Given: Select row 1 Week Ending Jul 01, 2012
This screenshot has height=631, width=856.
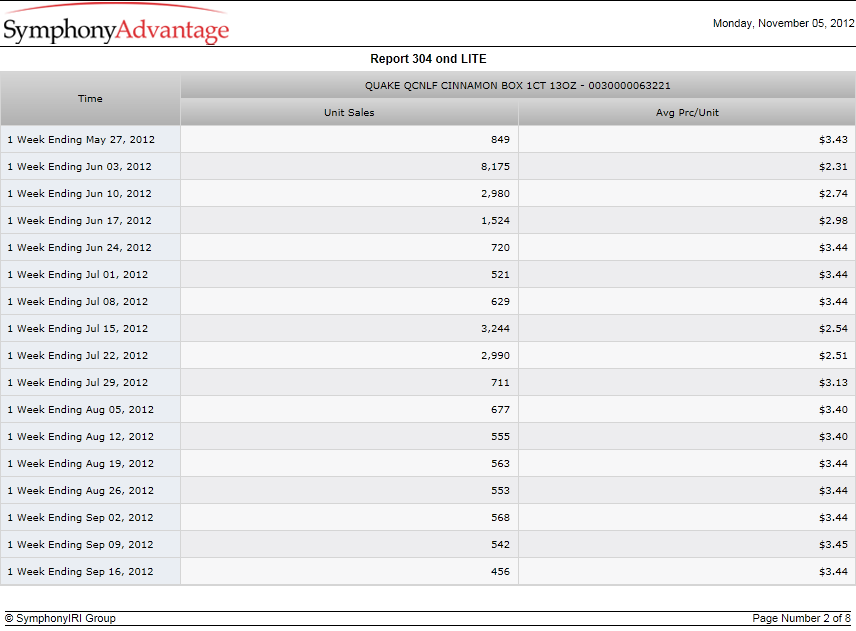Looking at the screenshot, I should click(x=428, y=275).
